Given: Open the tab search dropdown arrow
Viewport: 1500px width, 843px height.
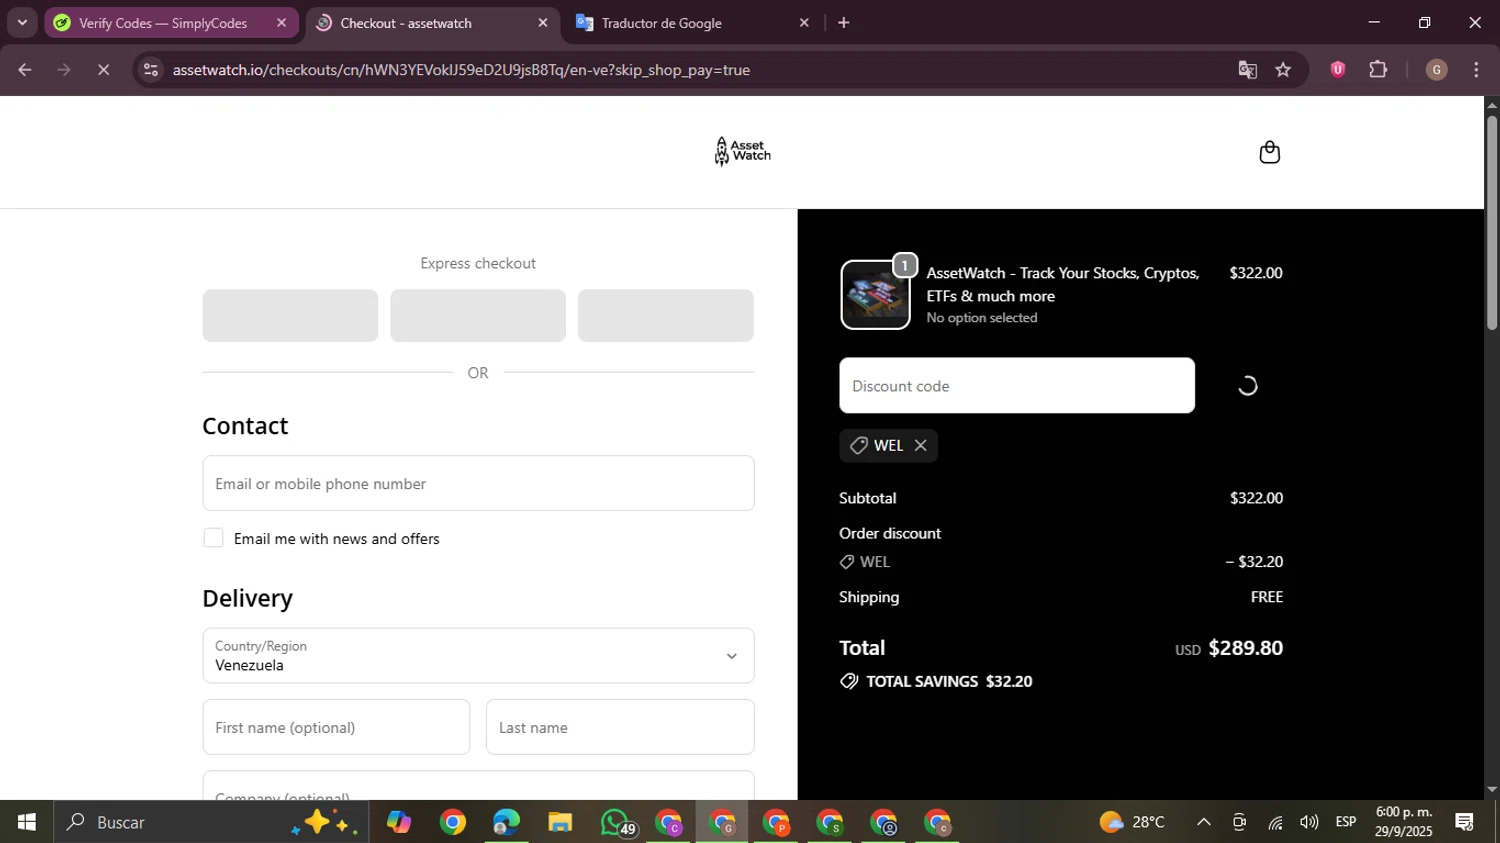Looking at the screenshot, I should coord(22,22).
